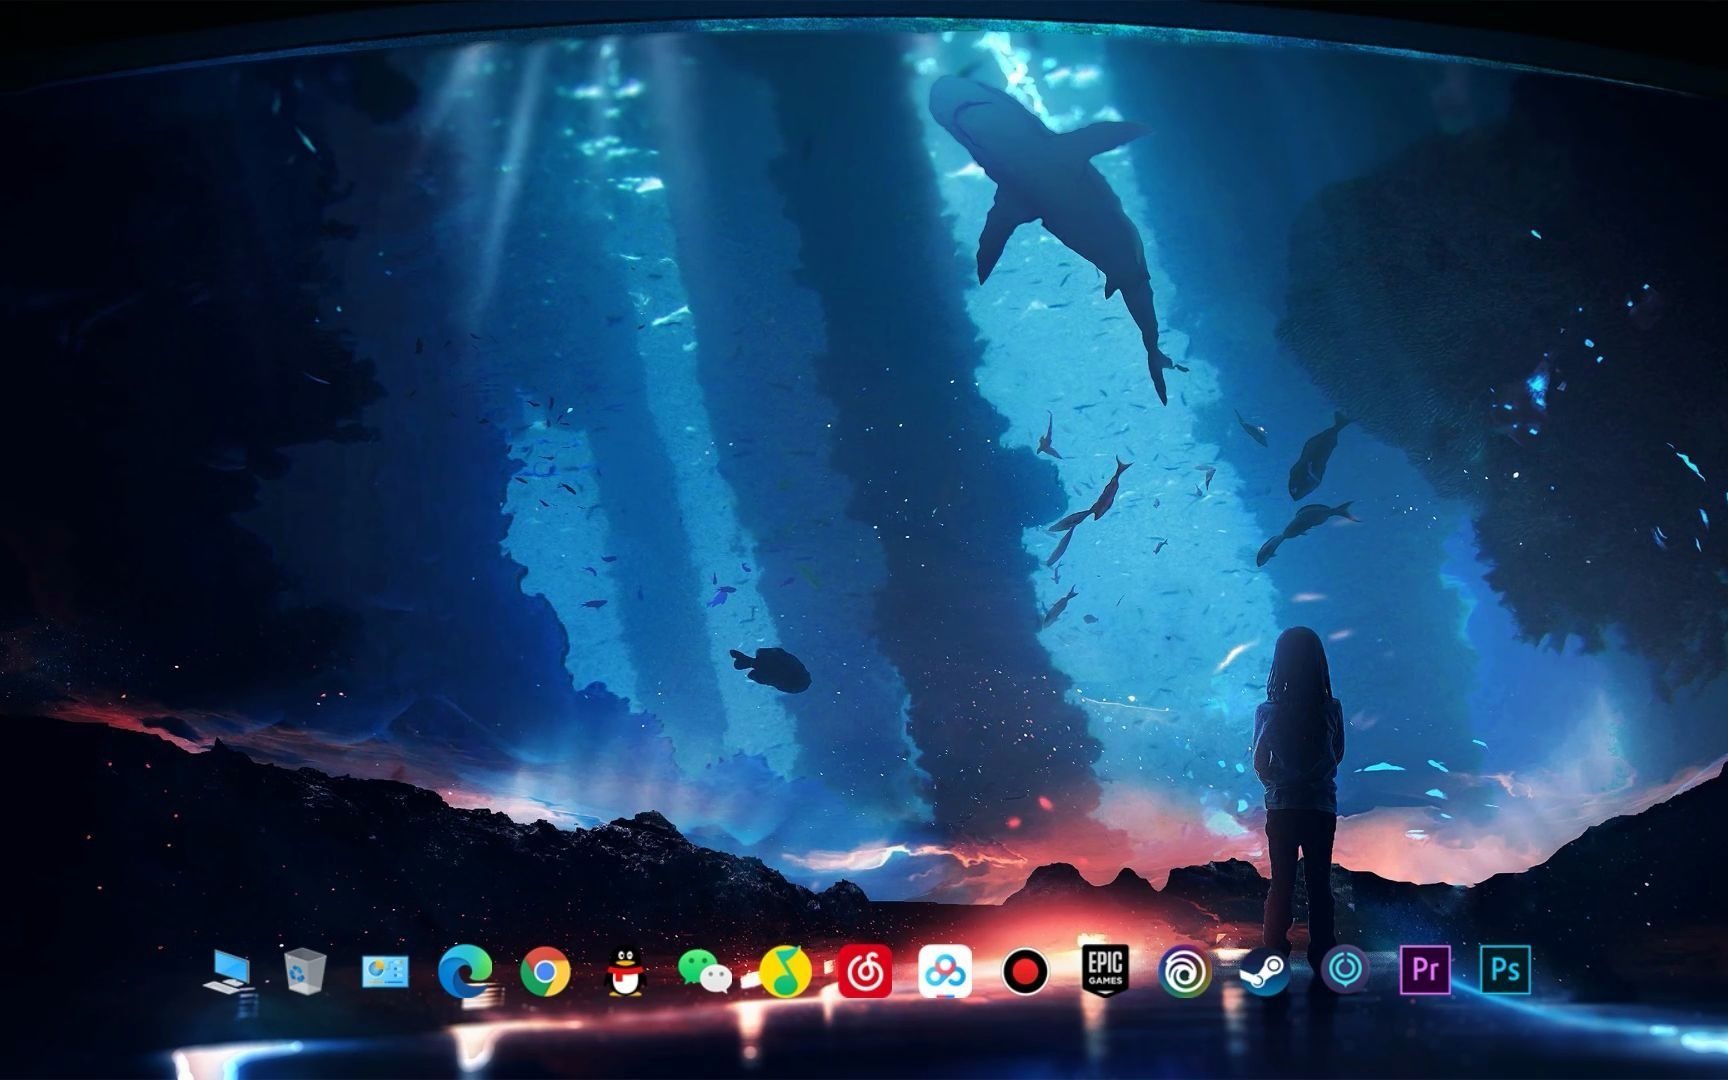Launch Adobe Photoshop
Image resolution: width=1728 pixels, height=1080 pixels.
[1508, 971]
